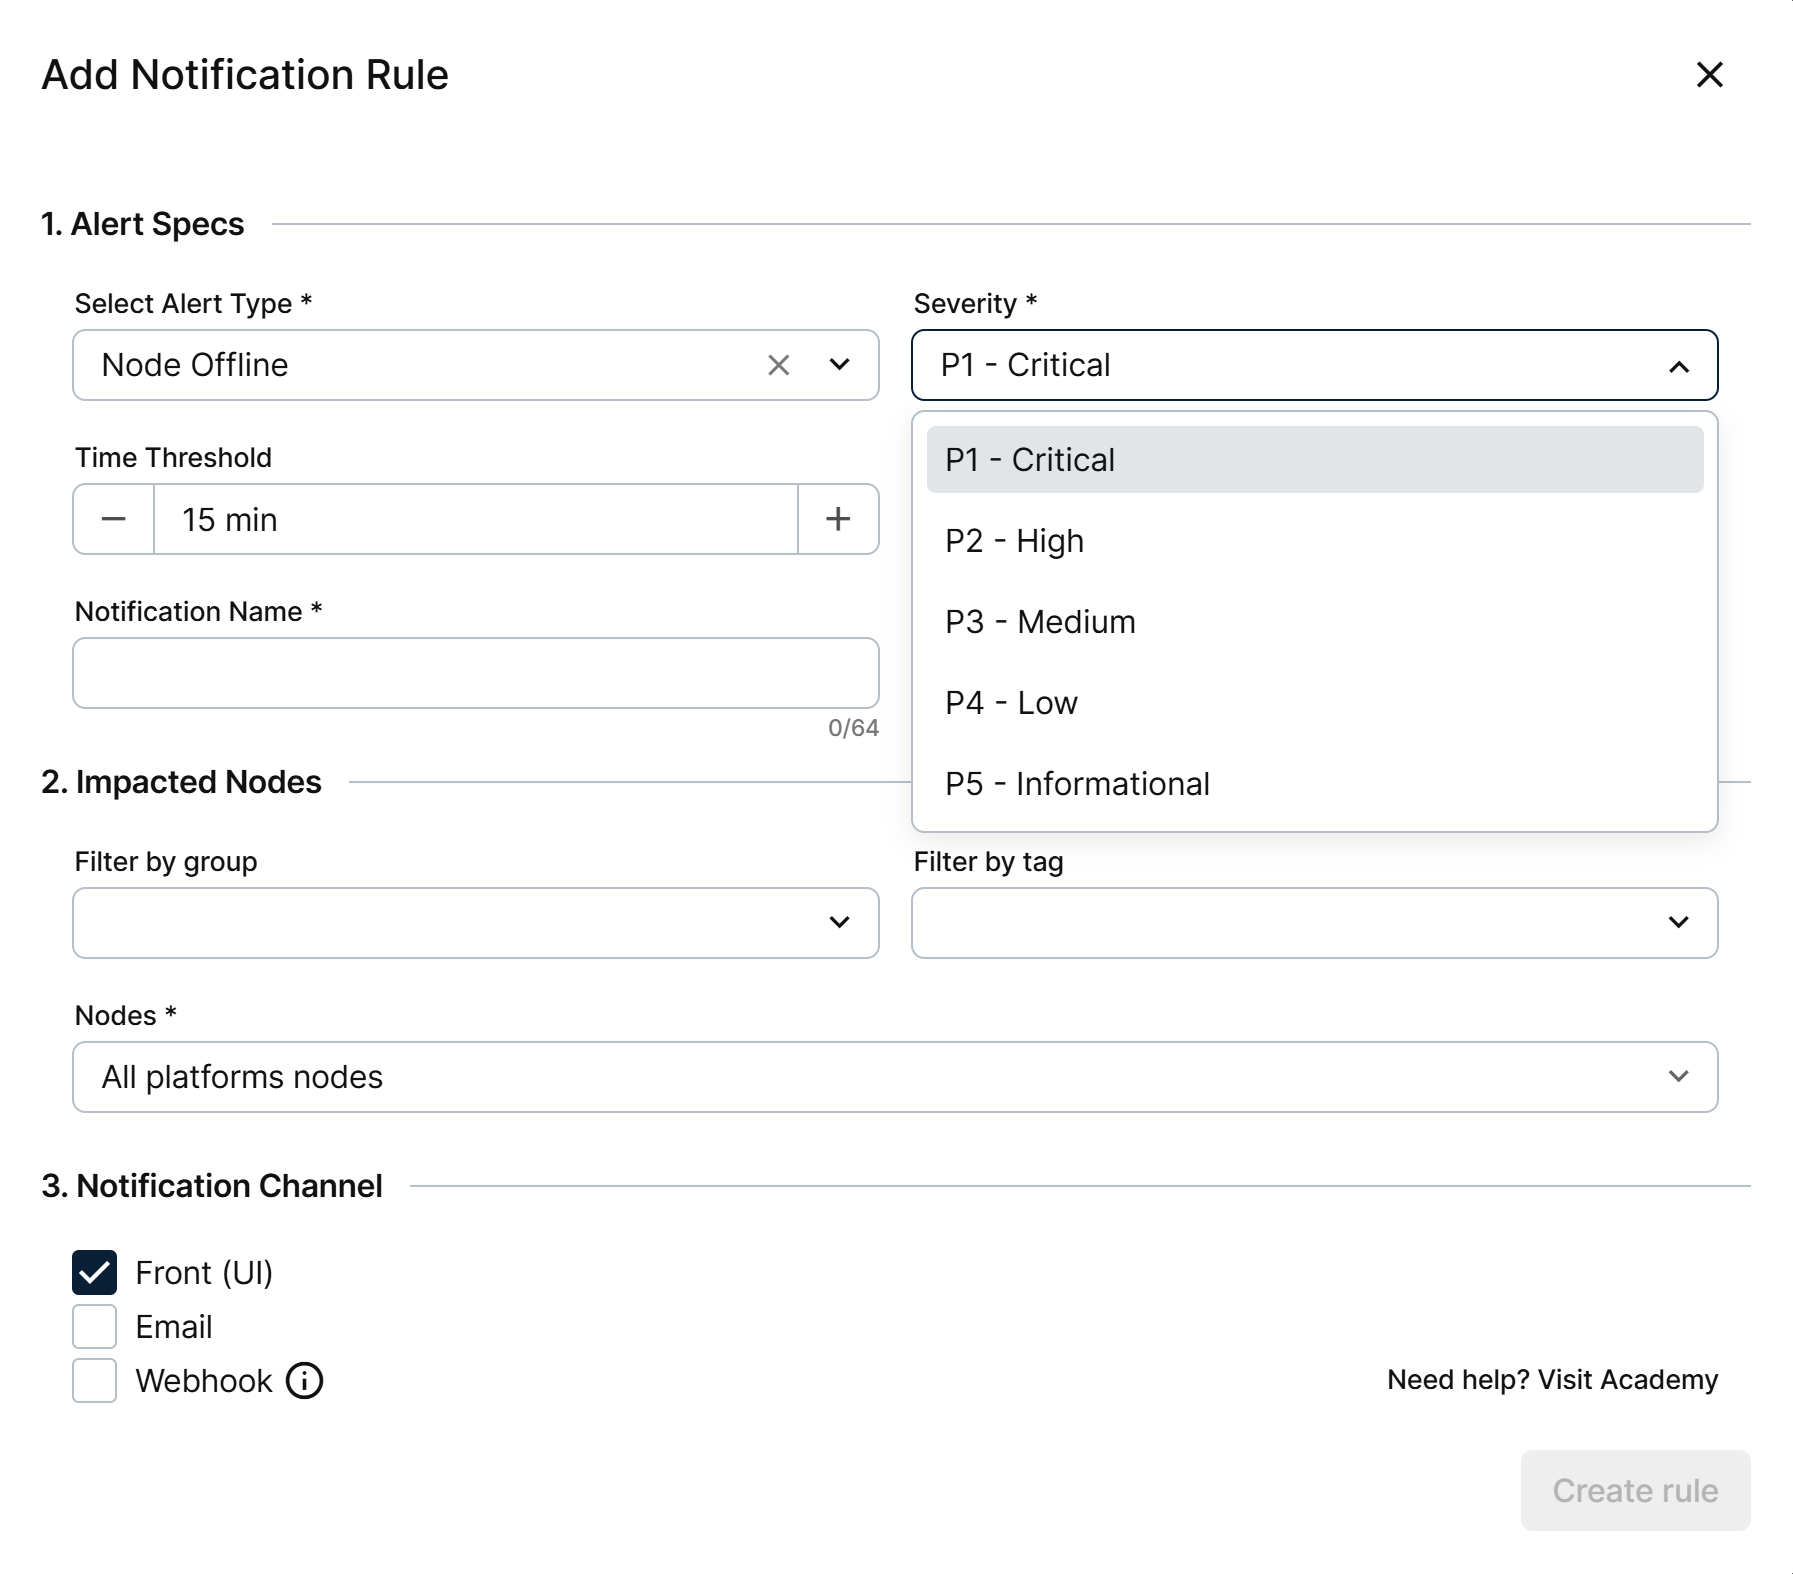Open the Need help? Visit Academy link

(1552, 1380)
